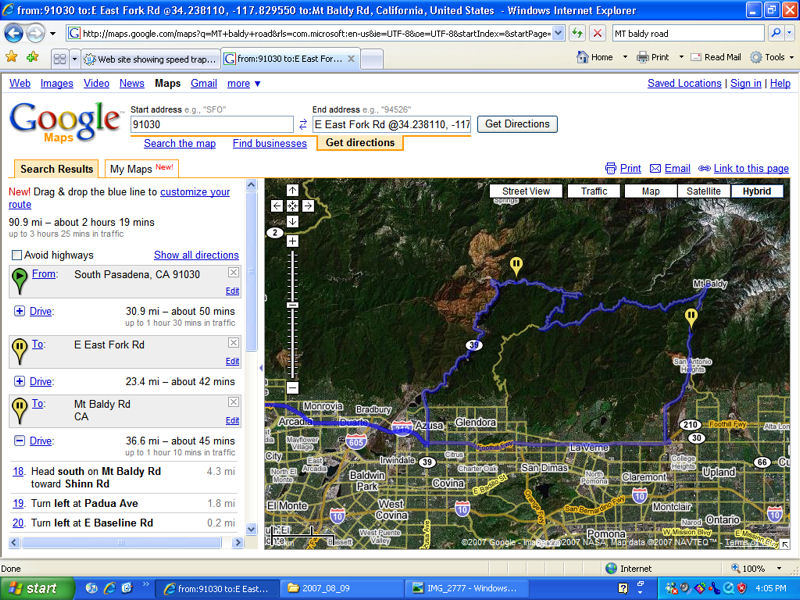Return to last result center button
This screenshot has height=600, width=800.
pos(292,206)
